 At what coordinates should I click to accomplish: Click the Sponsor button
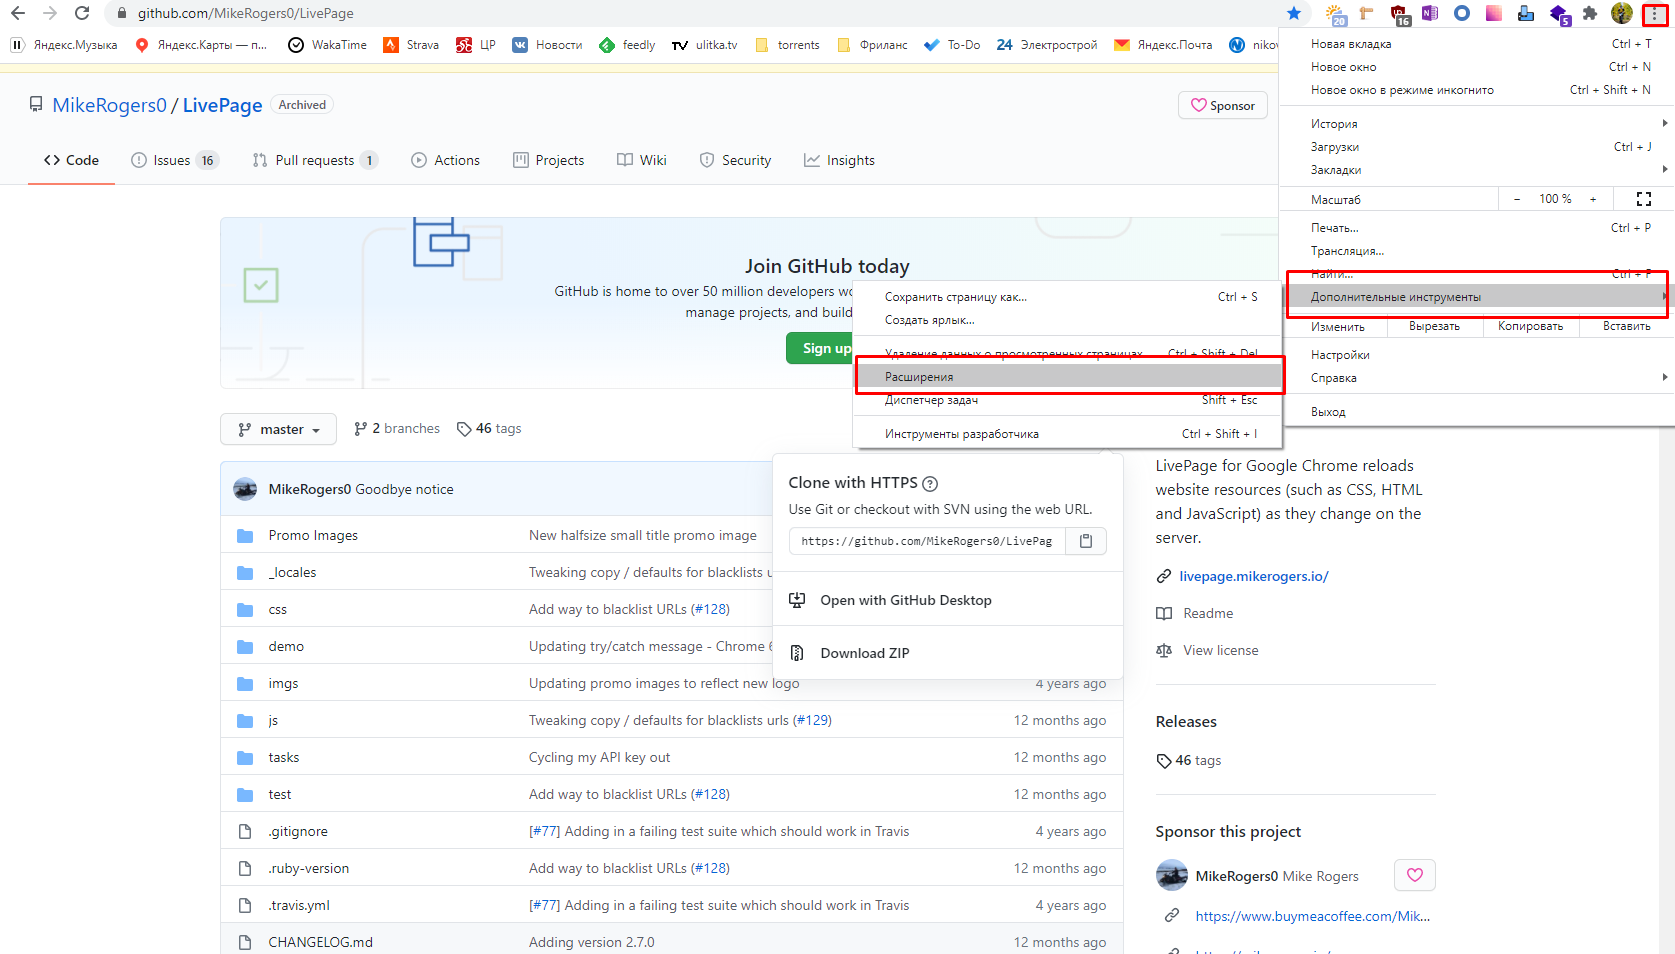tap(1223, 105)
